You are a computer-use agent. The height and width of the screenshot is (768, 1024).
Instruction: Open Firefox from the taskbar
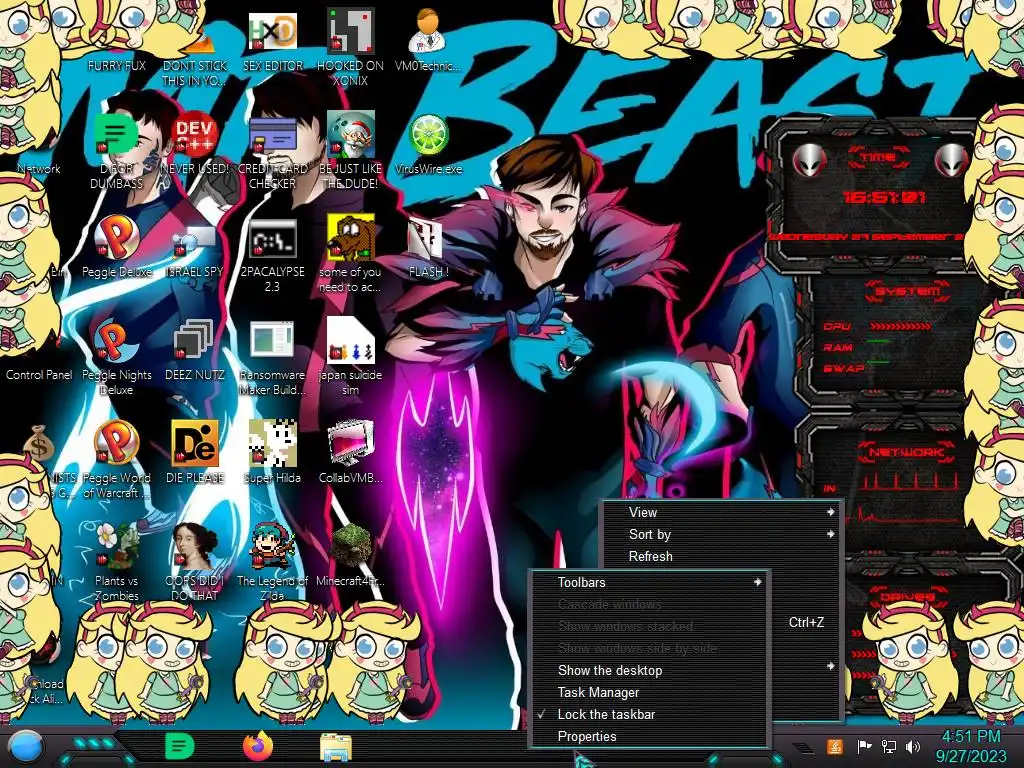coord(258,746)
